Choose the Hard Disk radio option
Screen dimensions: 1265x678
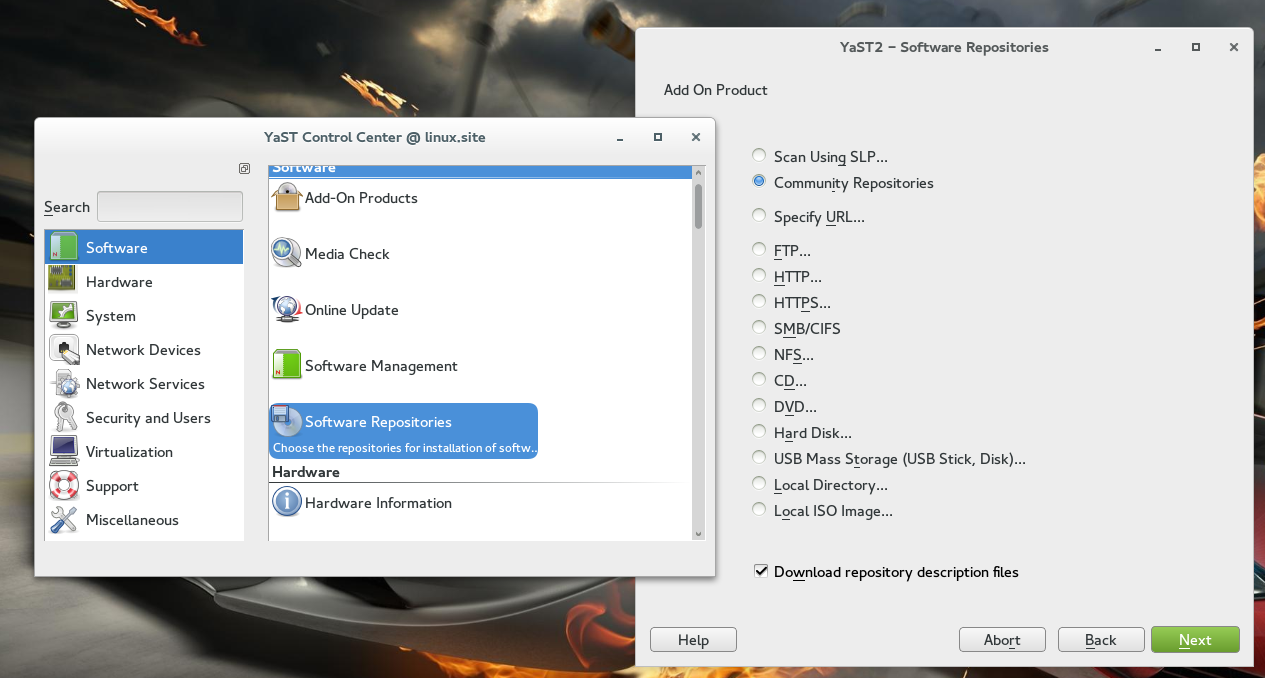click(x=759, y=431)
